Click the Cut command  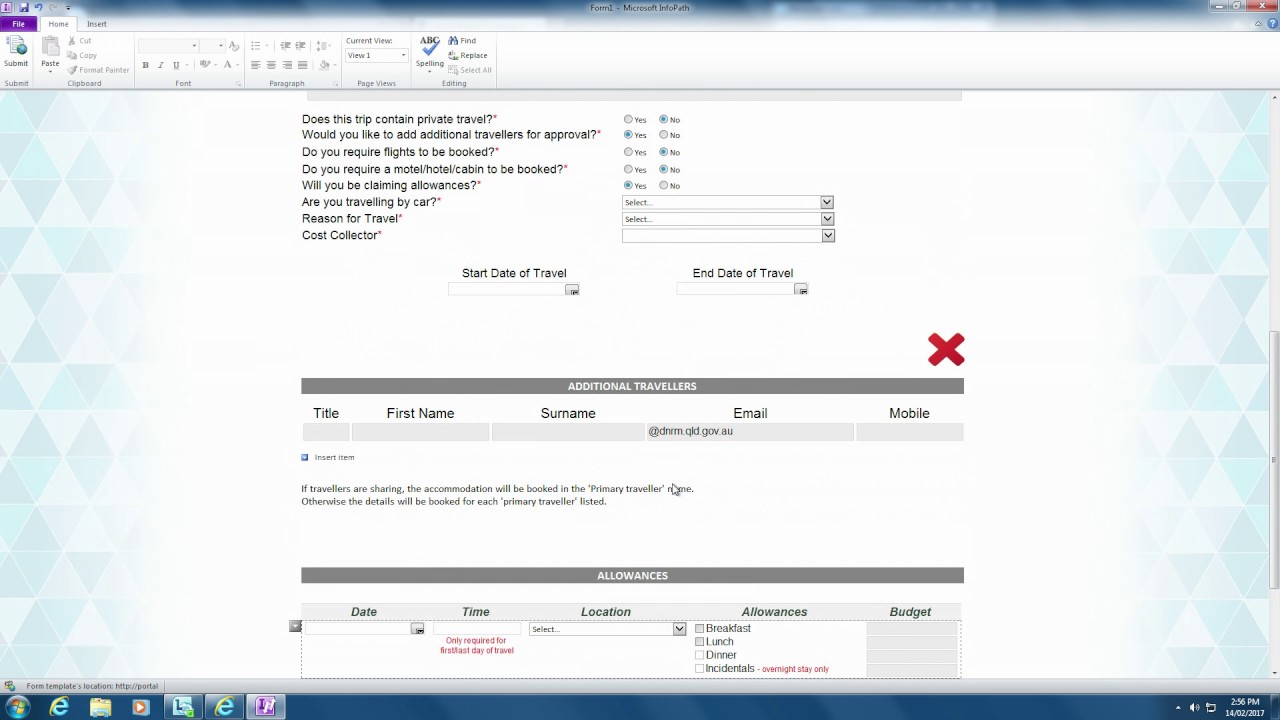coord(80,41)
